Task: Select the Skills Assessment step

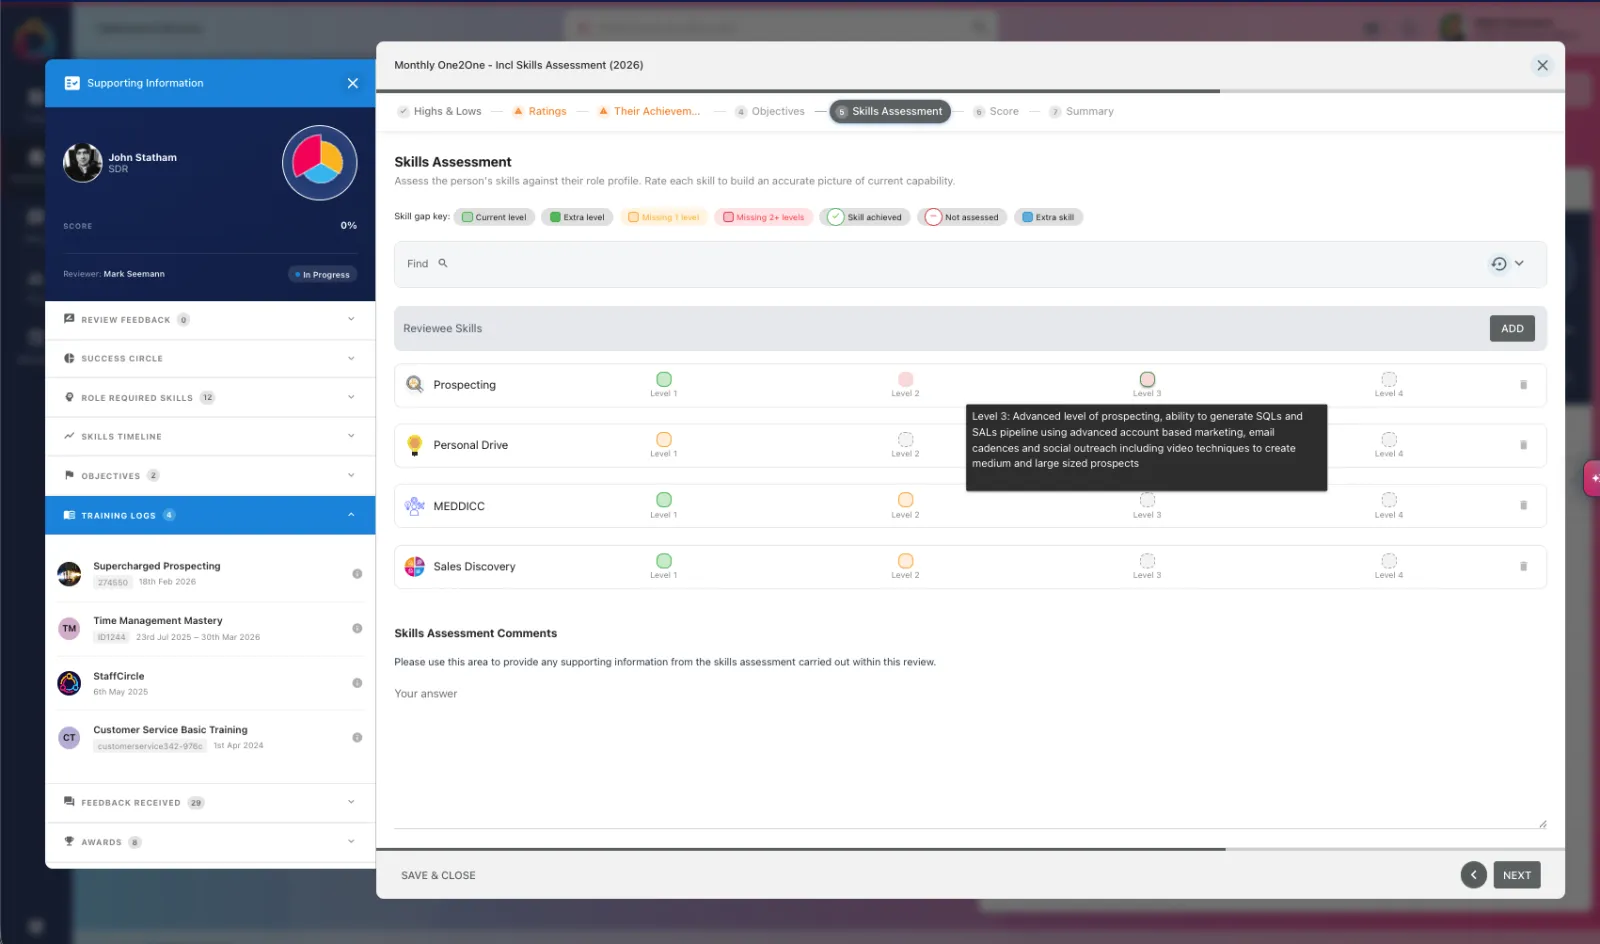Action: coord(890,111)
